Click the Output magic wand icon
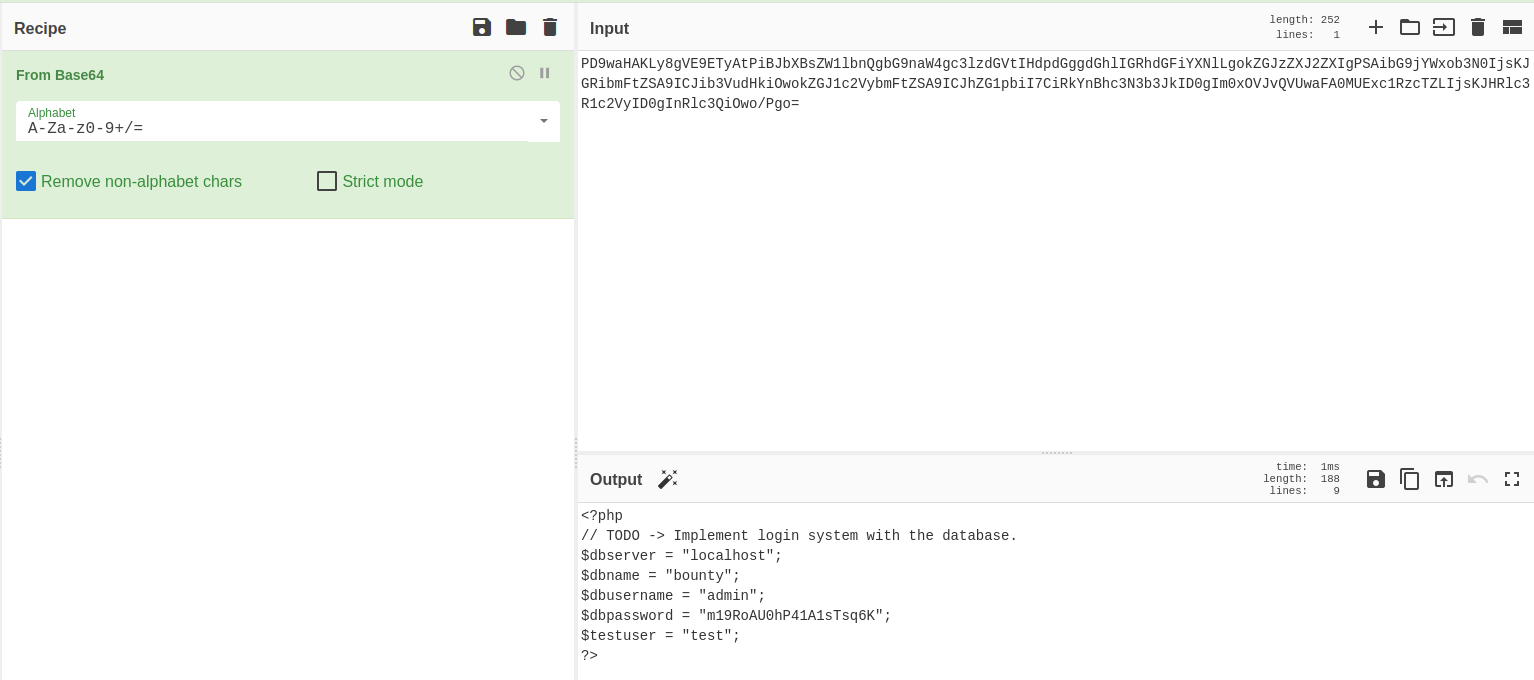1534x680 pixels. [667, 479]
